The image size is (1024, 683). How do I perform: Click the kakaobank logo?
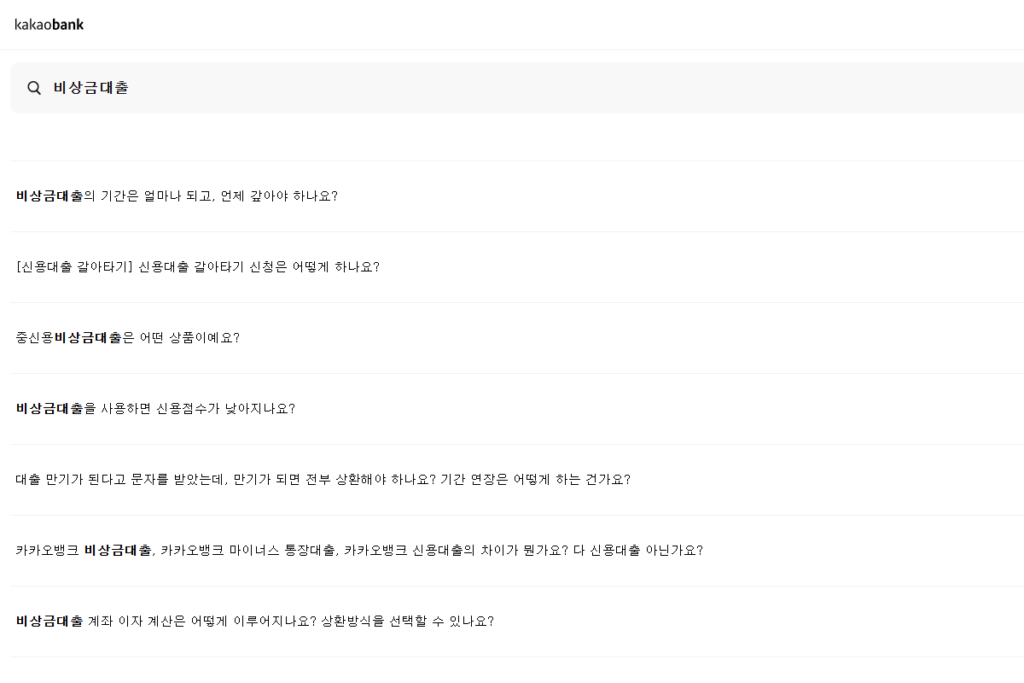[x=48, y=24]
